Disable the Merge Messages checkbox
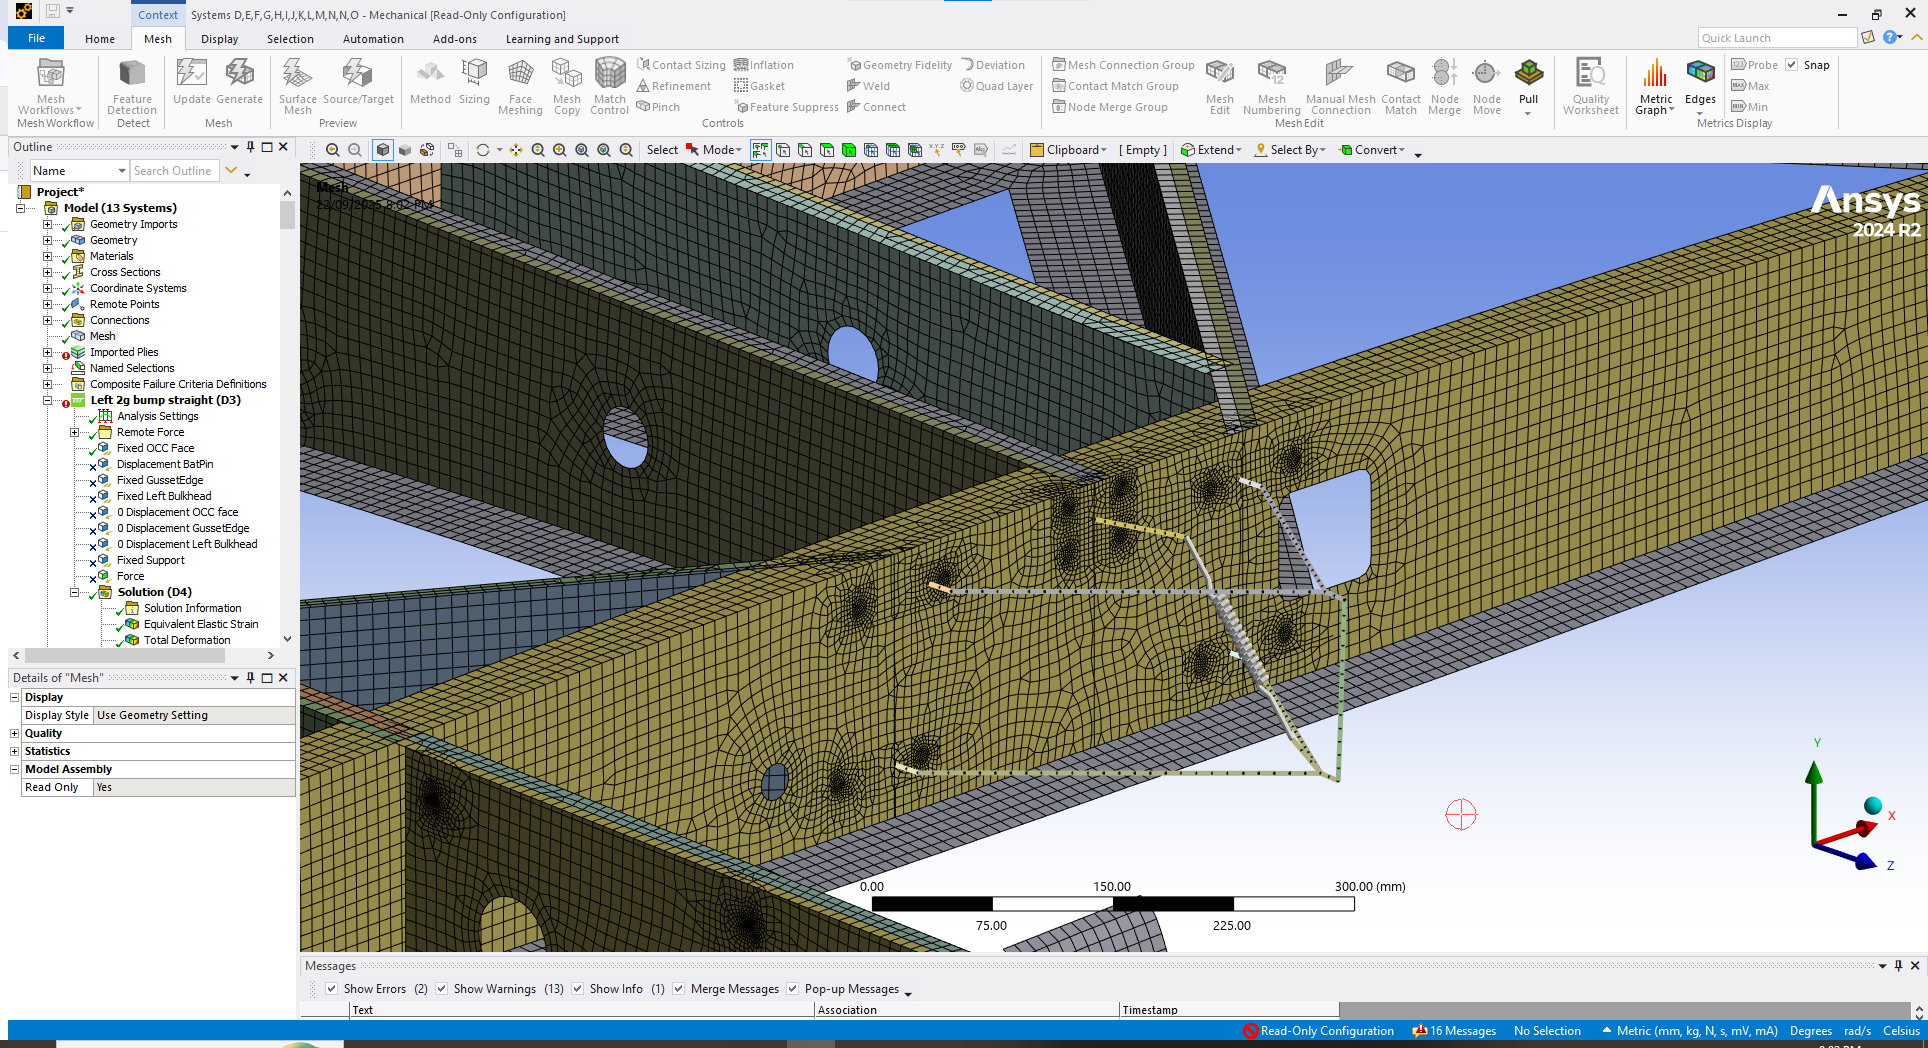Viewport: 1928px width, 1048px height. coord(678,989)
